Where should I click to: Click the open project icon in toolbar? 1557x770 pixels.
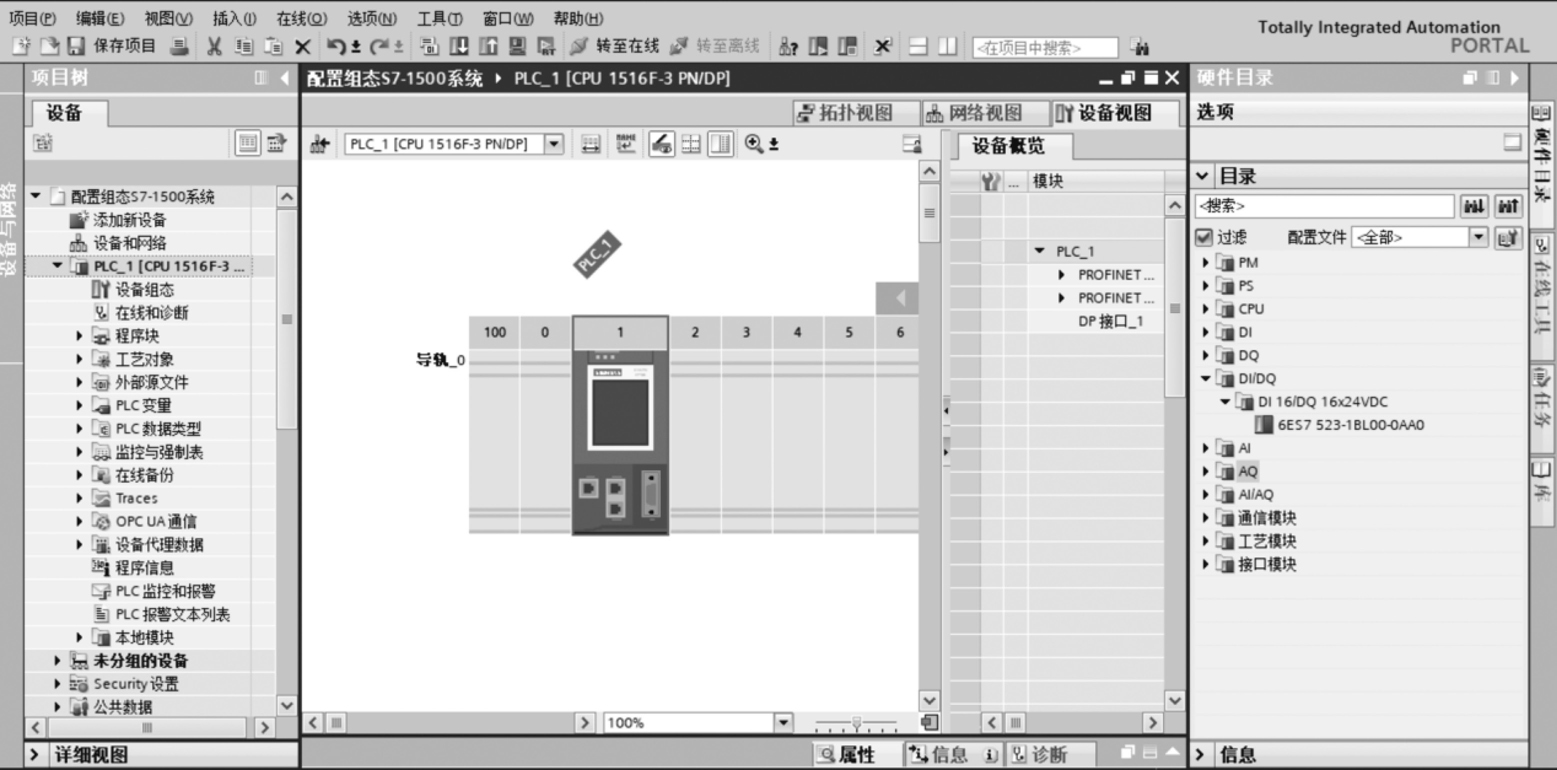tap(48, 46)
